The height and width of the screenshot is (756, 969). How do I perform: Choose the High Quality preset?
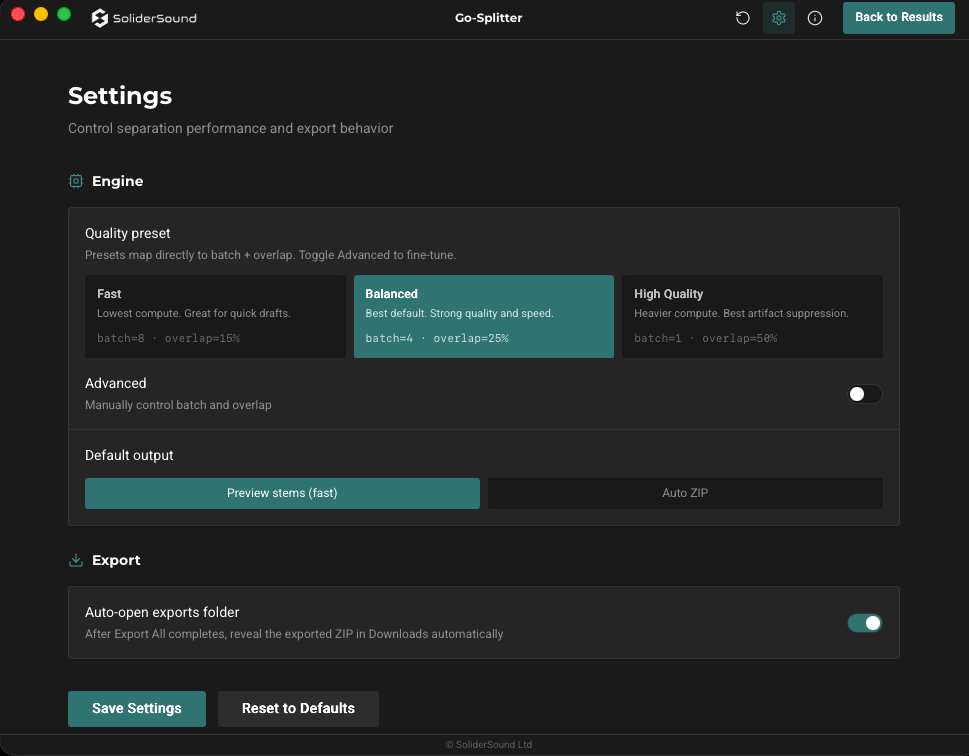pos(752,316)
